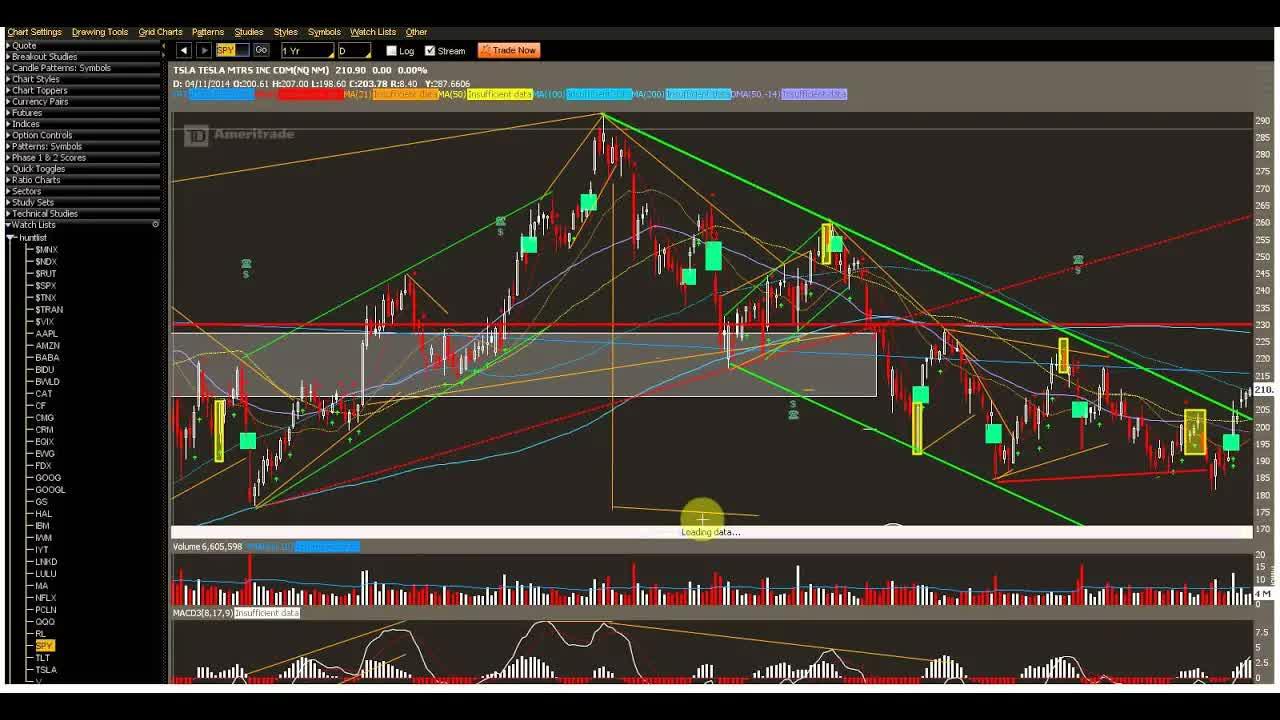Select TSLA in the huntlist
The image size is (1280, 720).
point(45,670)
